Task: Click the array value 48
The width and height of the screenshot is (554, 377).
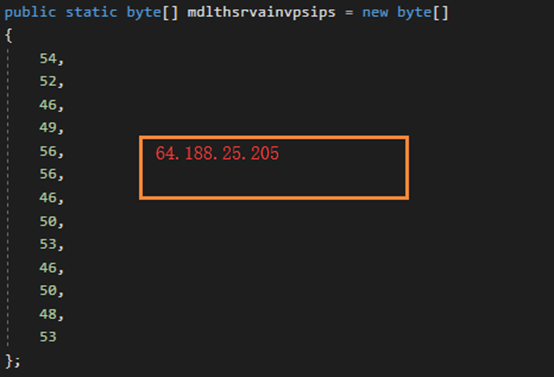Action: tap(48, 314)
